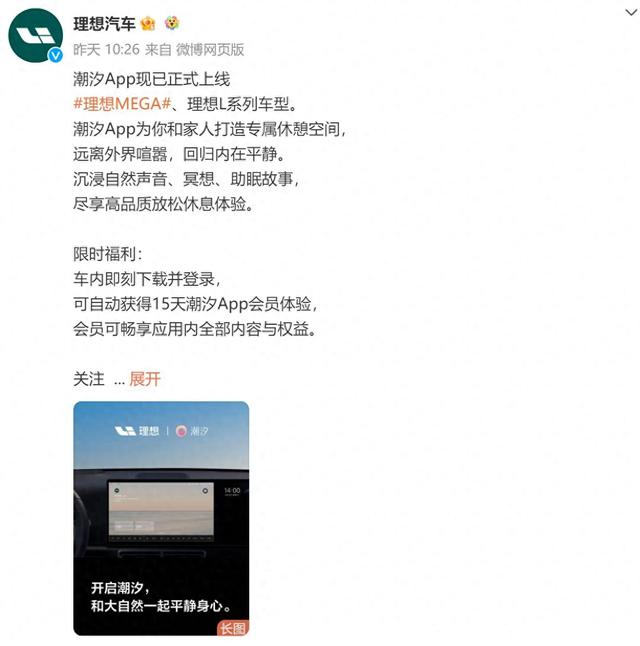Open the 昨天 10:26 timestamp link
The image size is (640, 646).
point(106,49)
